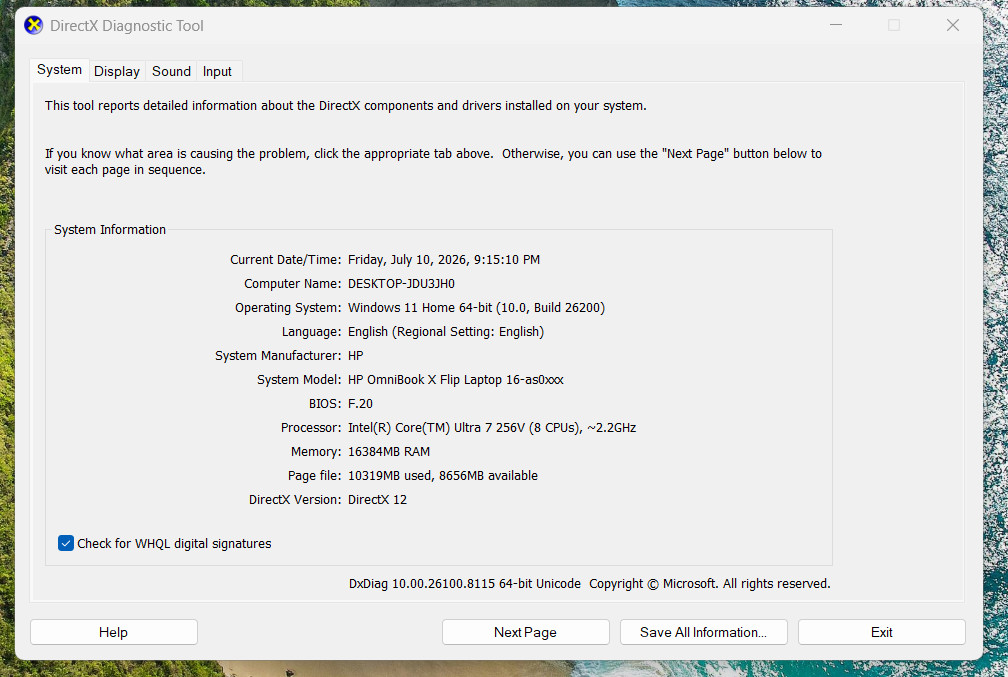Click Save All Information button
This screenshot has width=1008, height=677.
pos(703,632)
